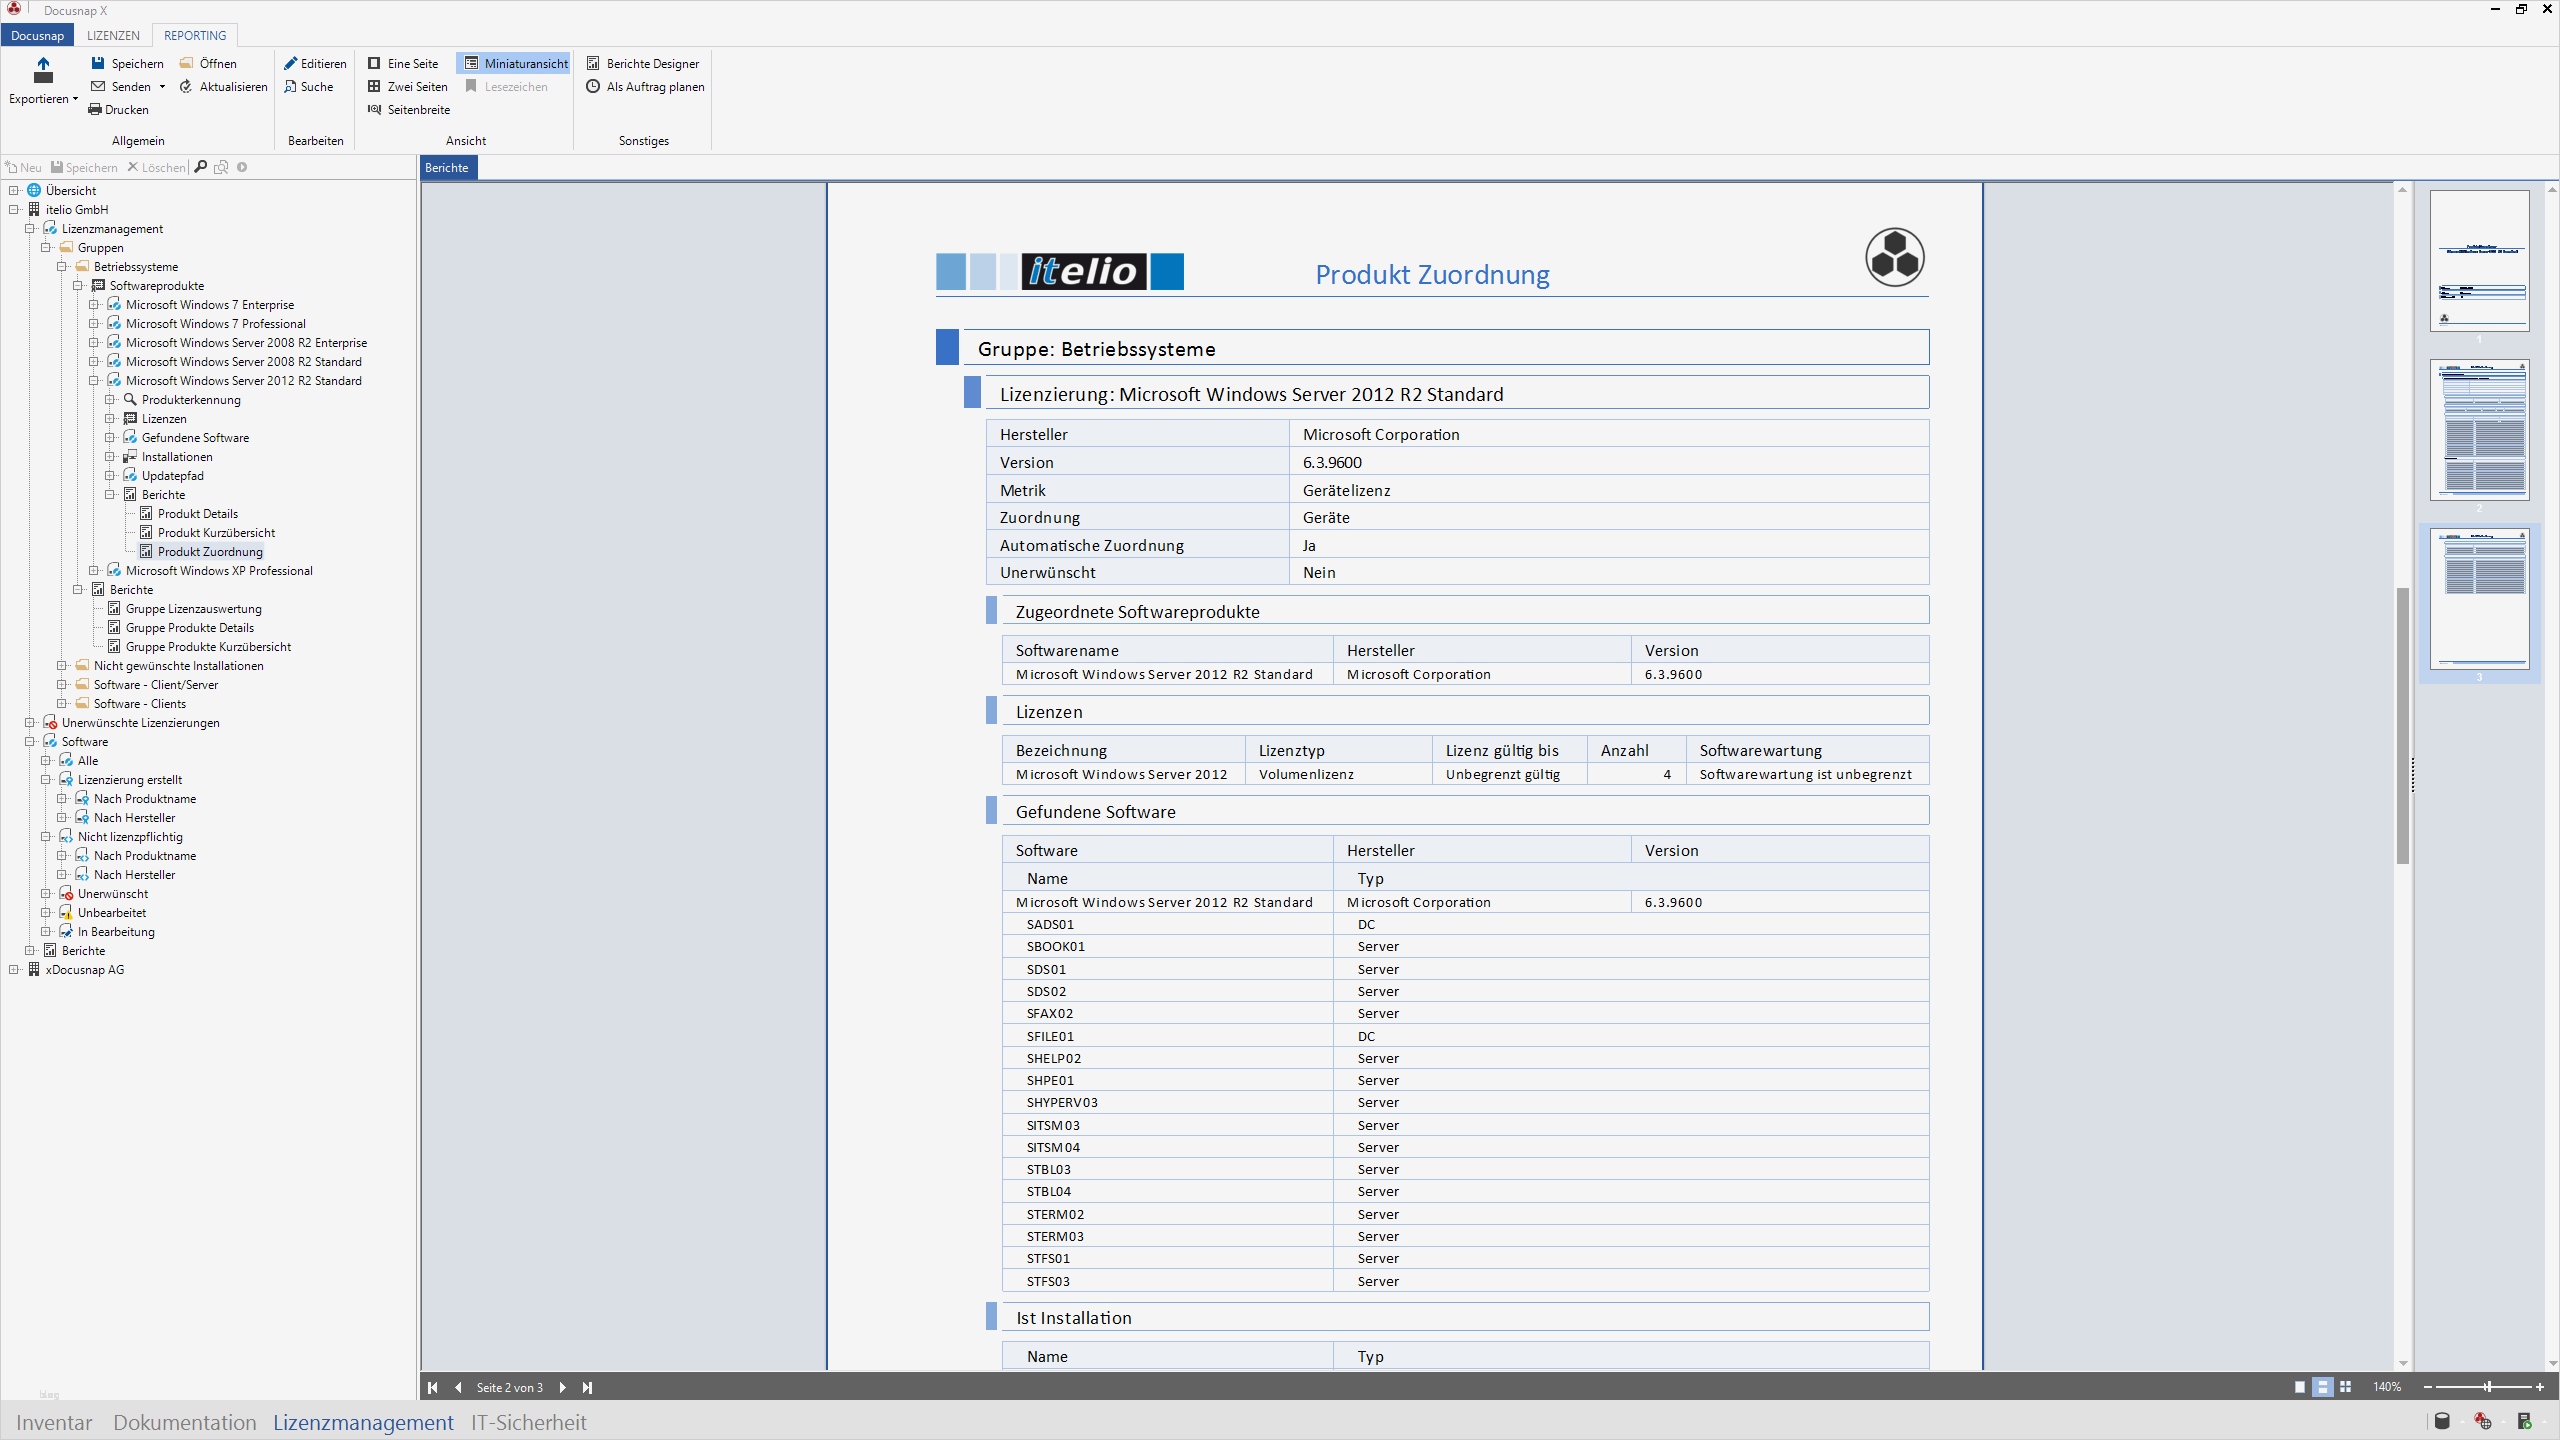Click the zoom slider in the status bar

coord(2487,1387)
